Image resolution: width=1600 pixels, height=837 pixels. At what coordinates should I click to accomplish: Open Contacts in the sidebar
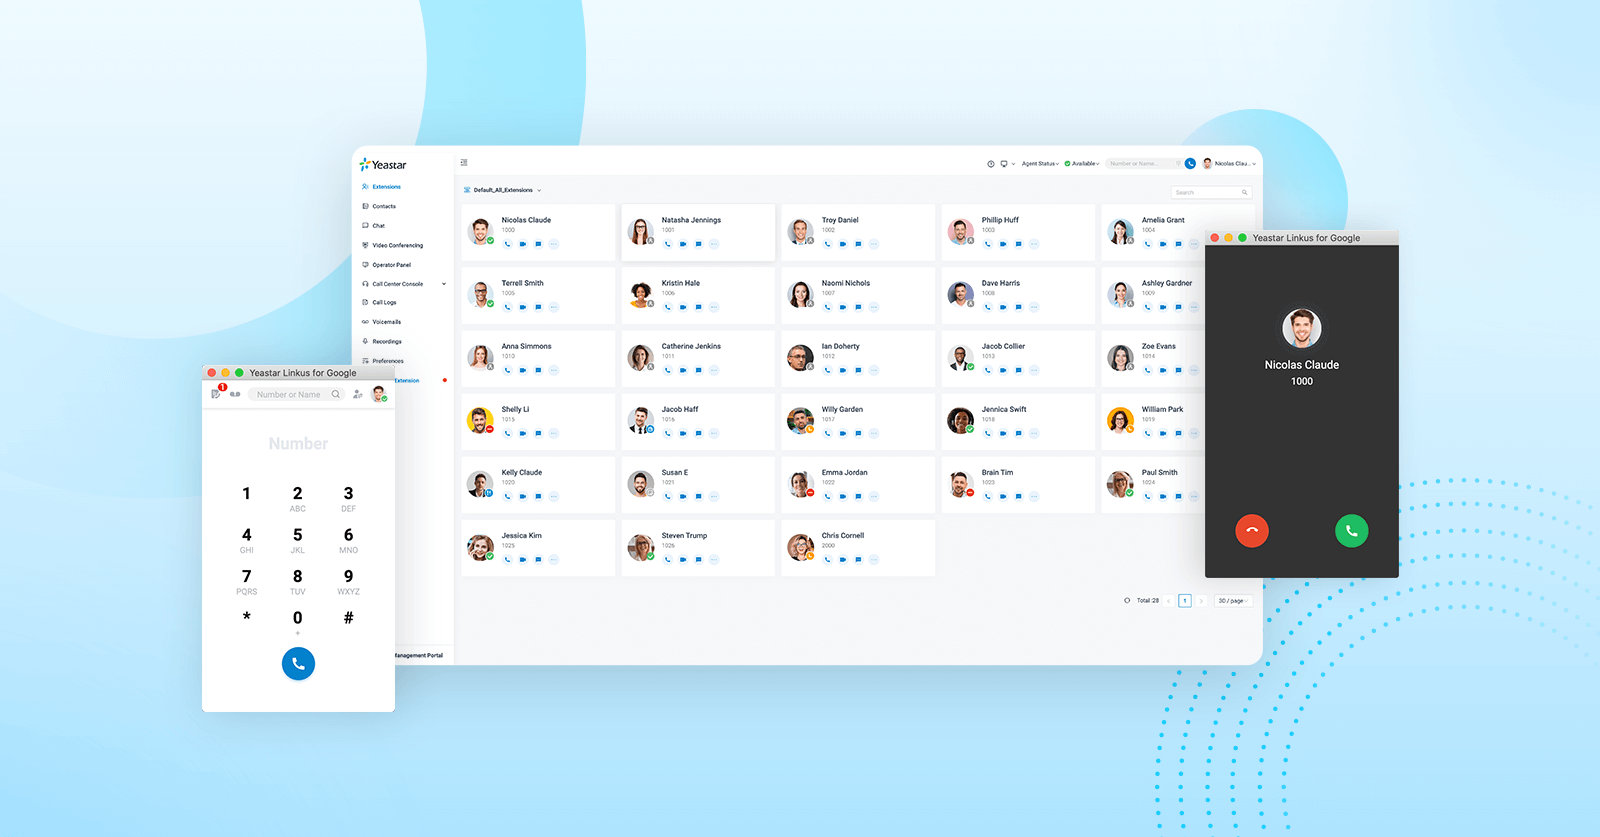[384, 207]
